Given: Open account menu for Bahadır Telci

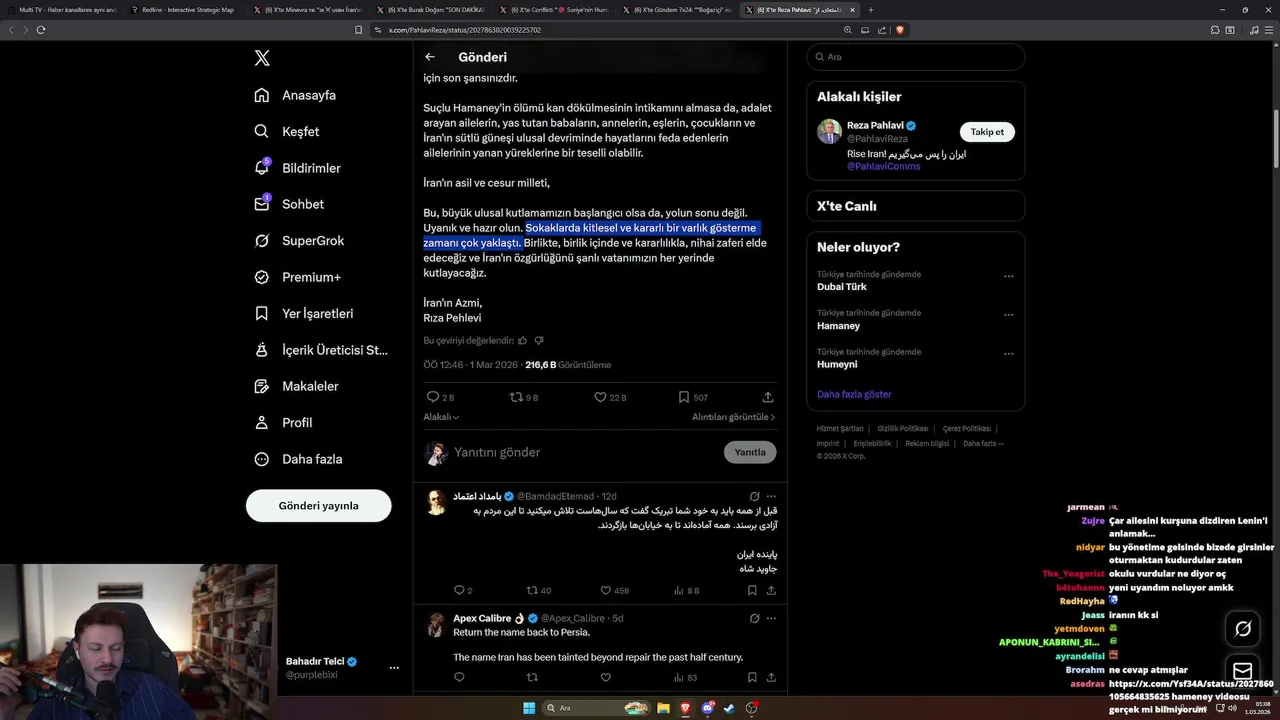Looking at the screenshot, I should (394, 667).
